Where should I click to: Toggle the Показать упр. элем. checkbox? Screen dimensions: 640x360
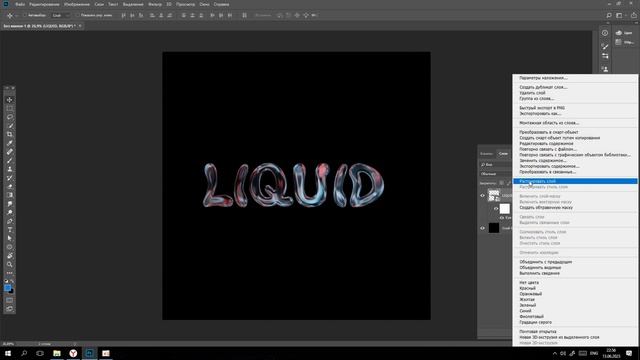click(77, 15)
